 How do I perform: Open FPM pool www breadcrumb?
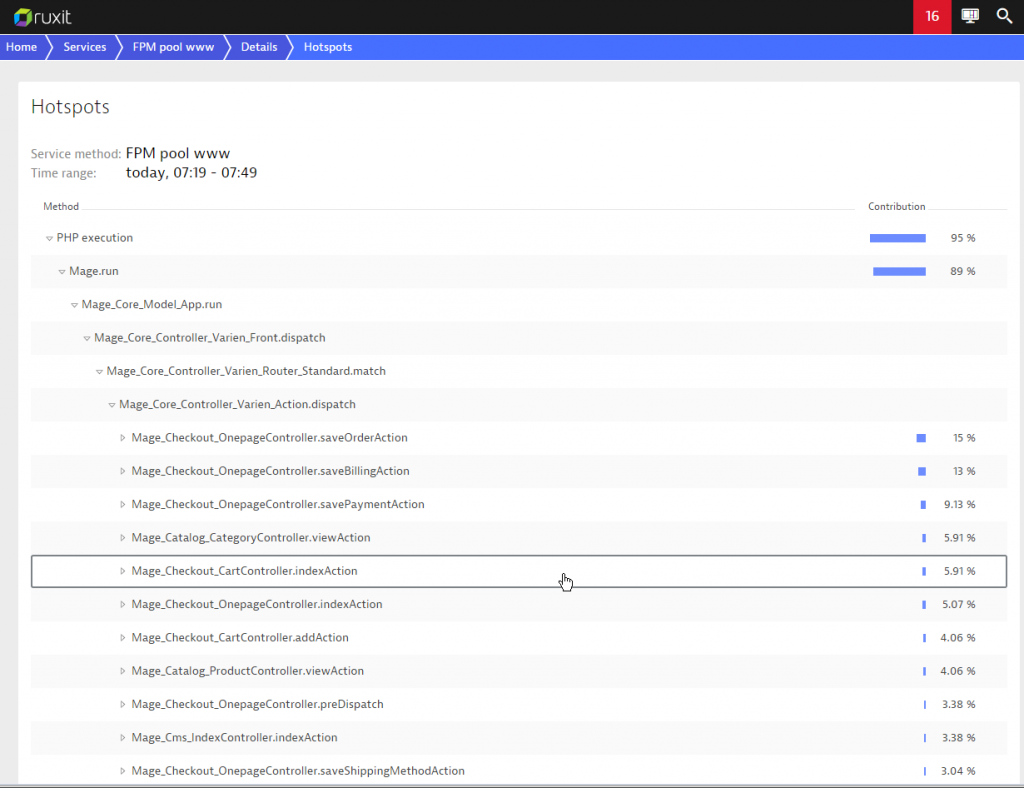pos(173,47)
